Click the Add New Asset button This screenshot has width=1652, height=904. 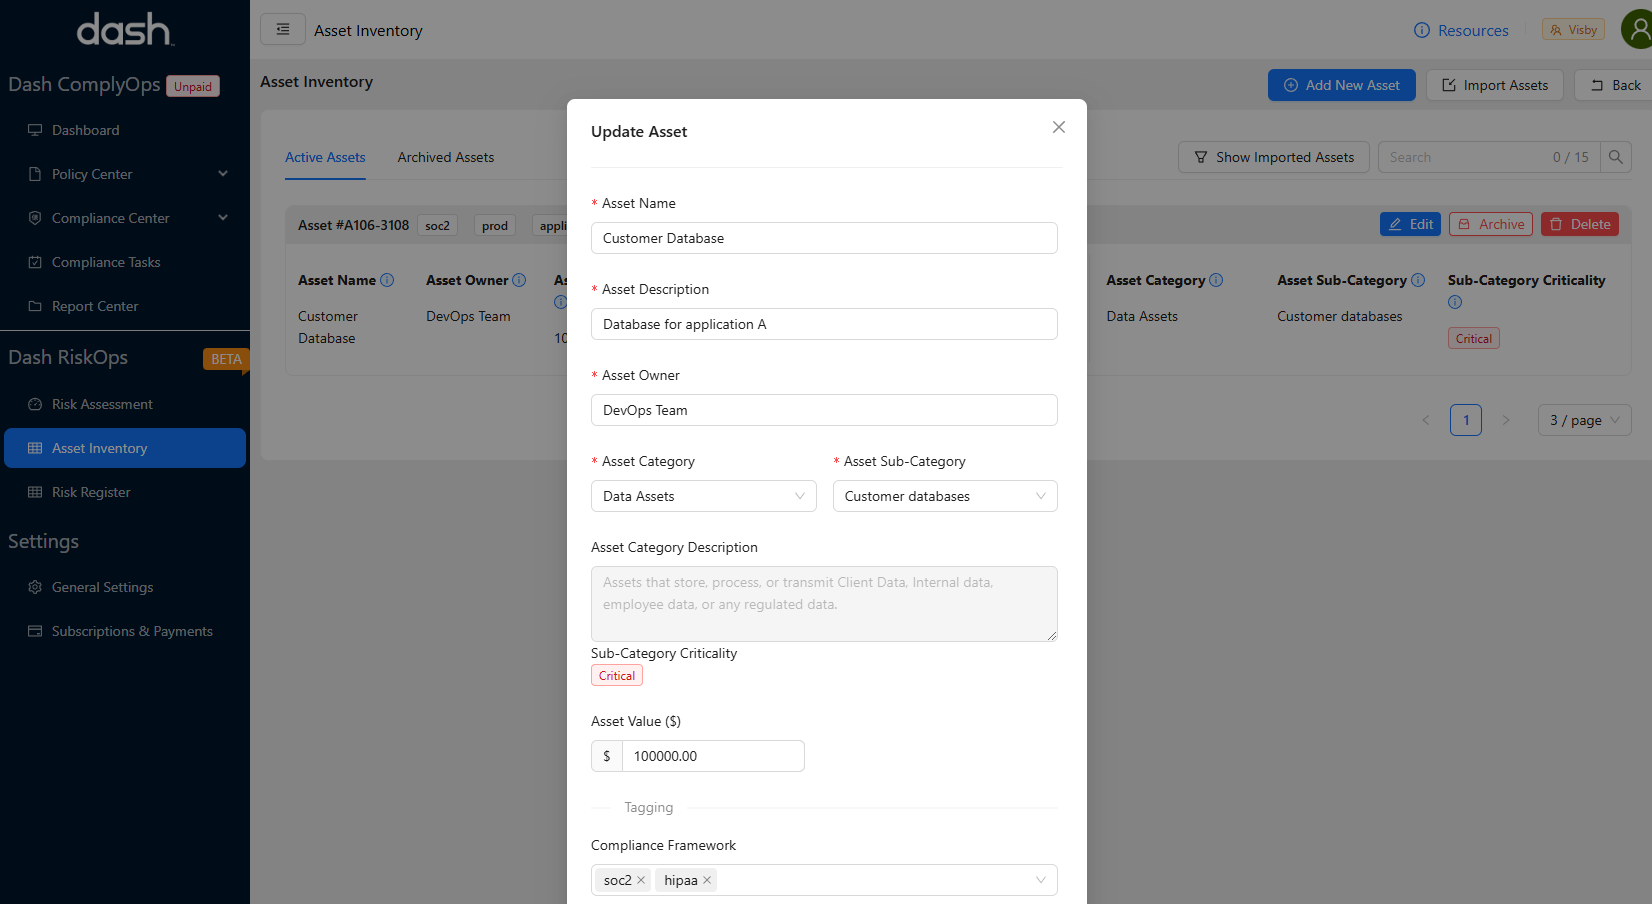point(1341,85)
